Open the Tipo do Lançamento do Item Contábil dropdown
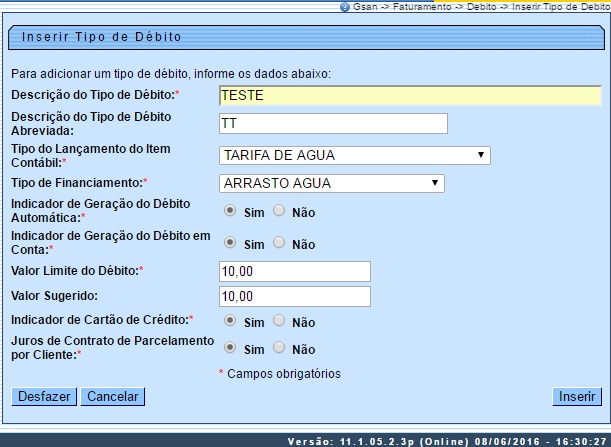The image size is (611, 447). pos(354,155)
